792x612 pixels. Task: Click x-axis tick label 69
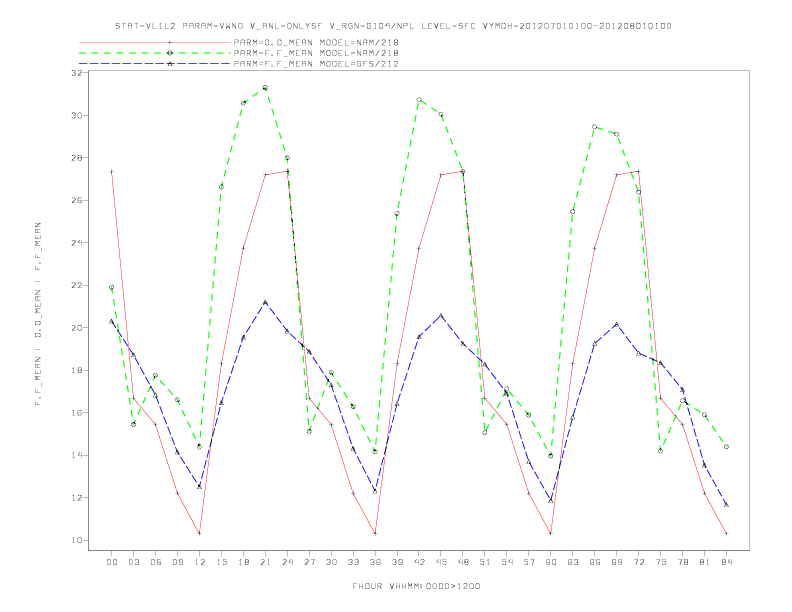[x=617, y=562]
